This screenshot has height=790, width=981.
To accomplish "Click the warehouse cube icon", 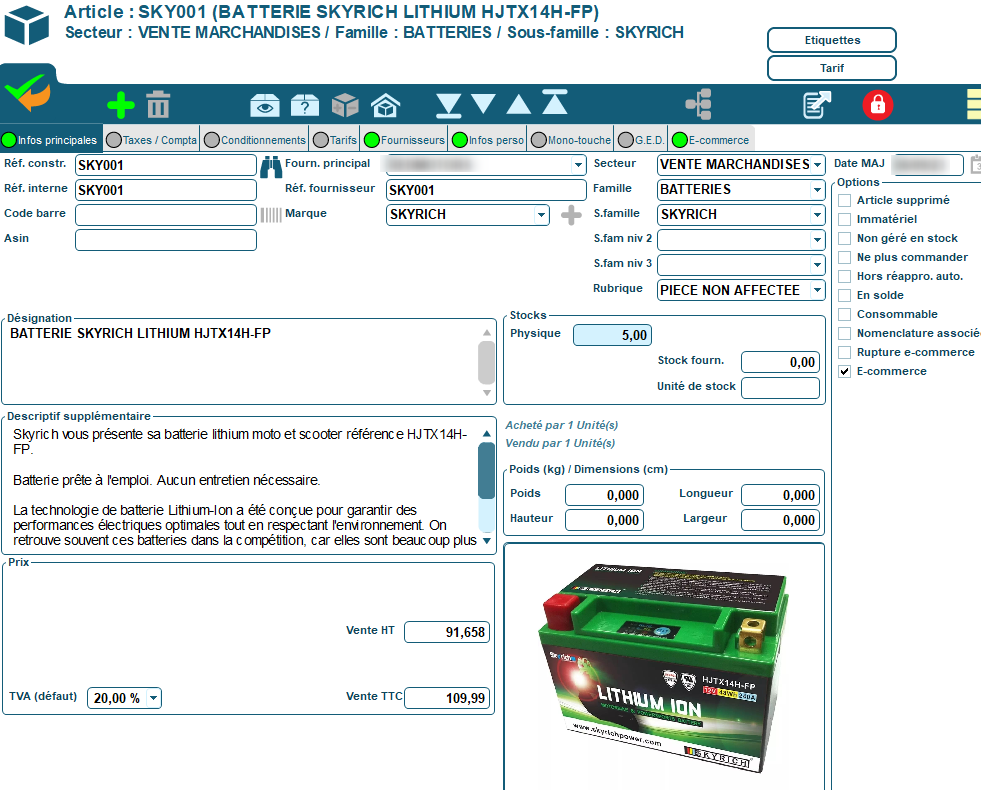I will coord(385,105).
